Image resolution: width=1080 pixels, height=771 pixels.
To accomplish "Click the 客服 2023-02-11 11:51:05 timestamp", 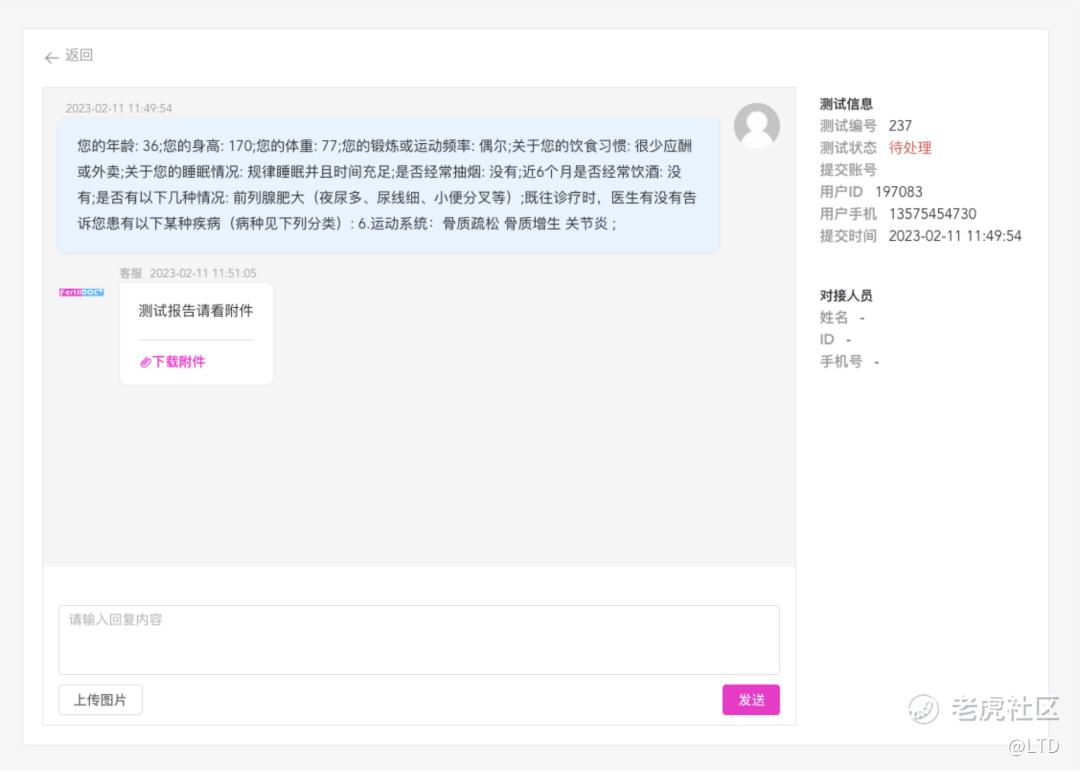I will coord(188,273).
